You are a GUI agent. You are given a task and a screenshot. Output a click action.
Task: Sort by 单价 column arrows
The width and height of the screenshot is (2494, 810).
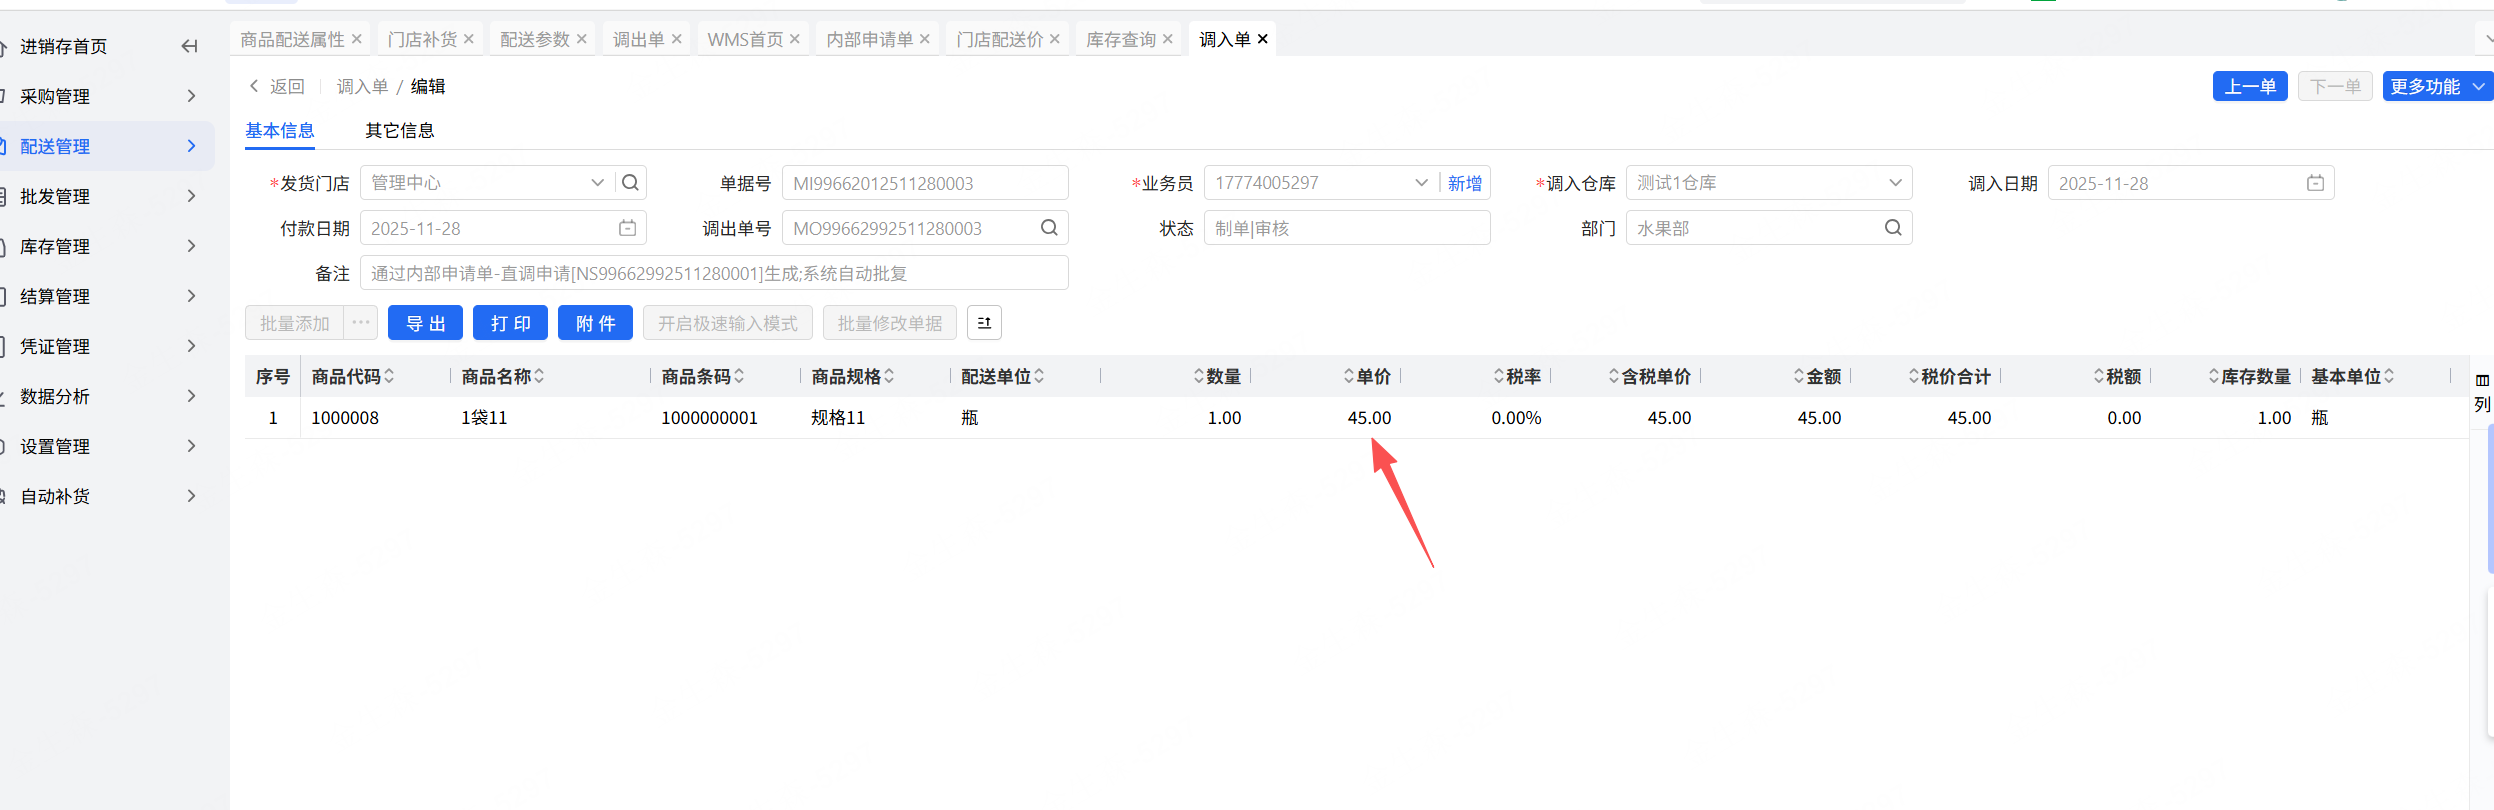click(x=1349, y=376)
